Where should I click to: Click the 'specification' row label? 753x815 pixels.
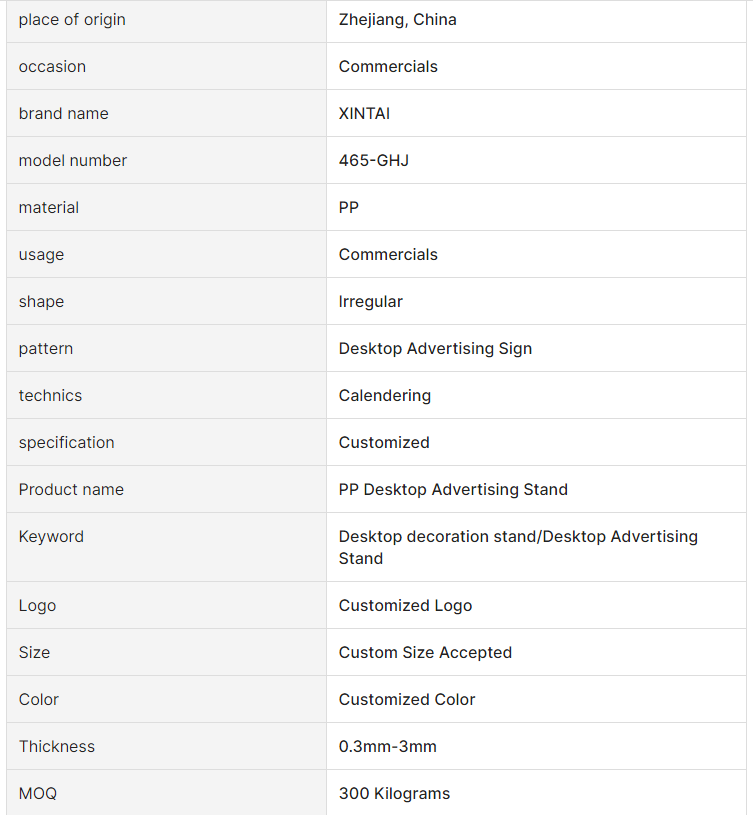click(66, 443)
